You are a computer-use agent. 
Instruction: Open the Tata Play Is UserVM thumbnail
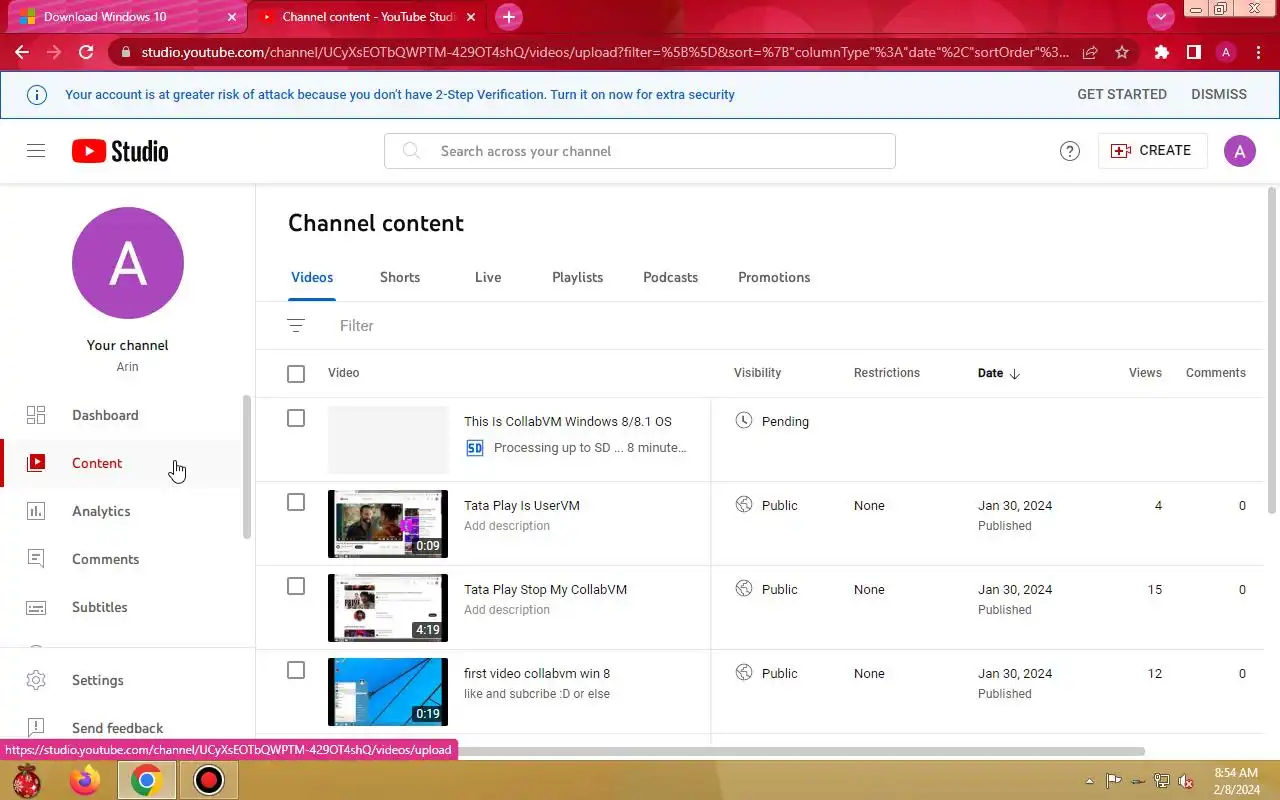(x=388, y=524)
